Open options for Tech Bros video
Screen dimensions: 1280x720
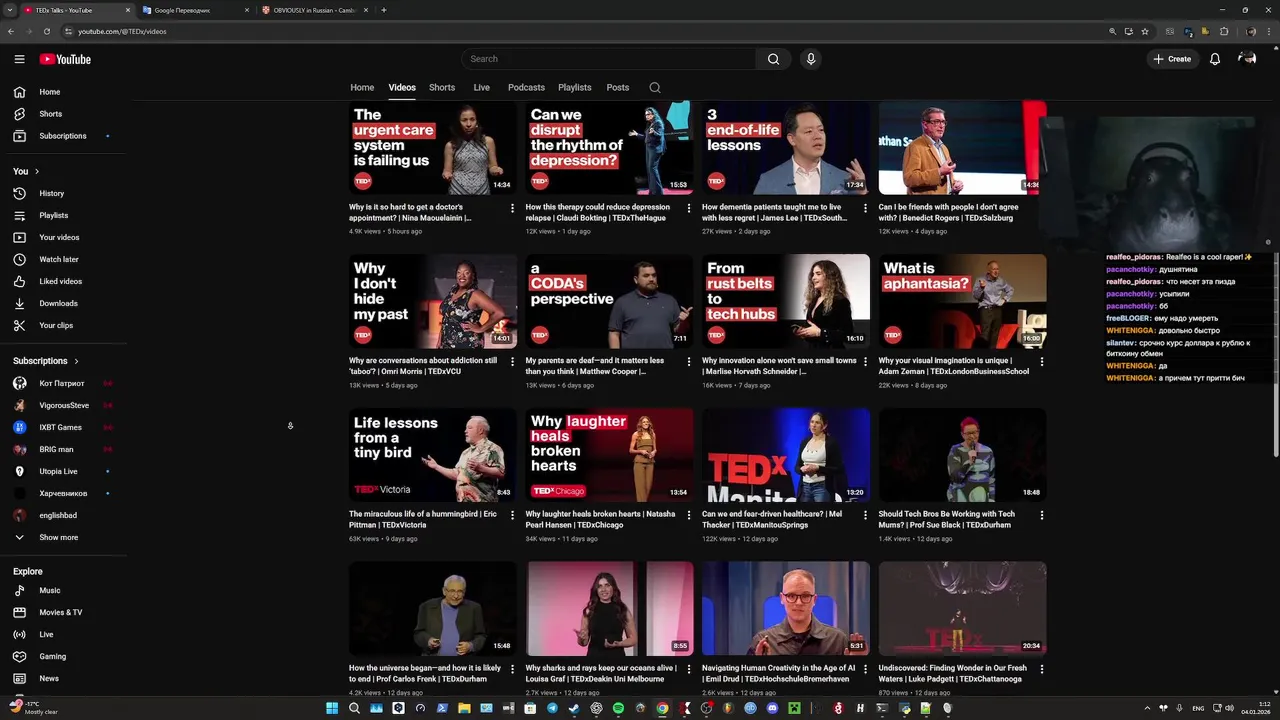click(1041, 515)
